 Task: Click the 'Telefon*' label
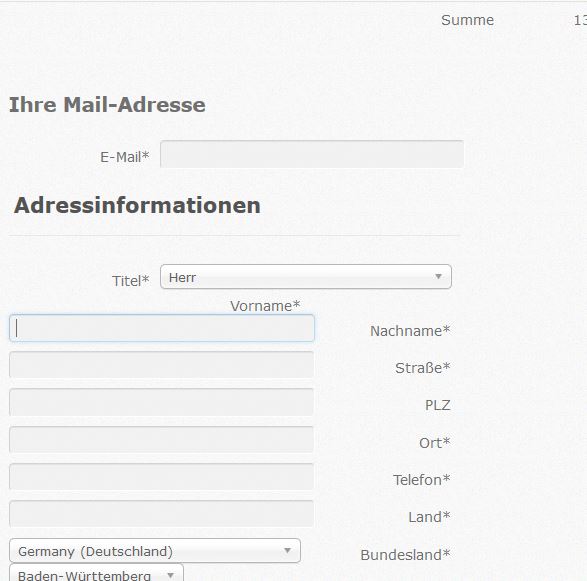422,480
